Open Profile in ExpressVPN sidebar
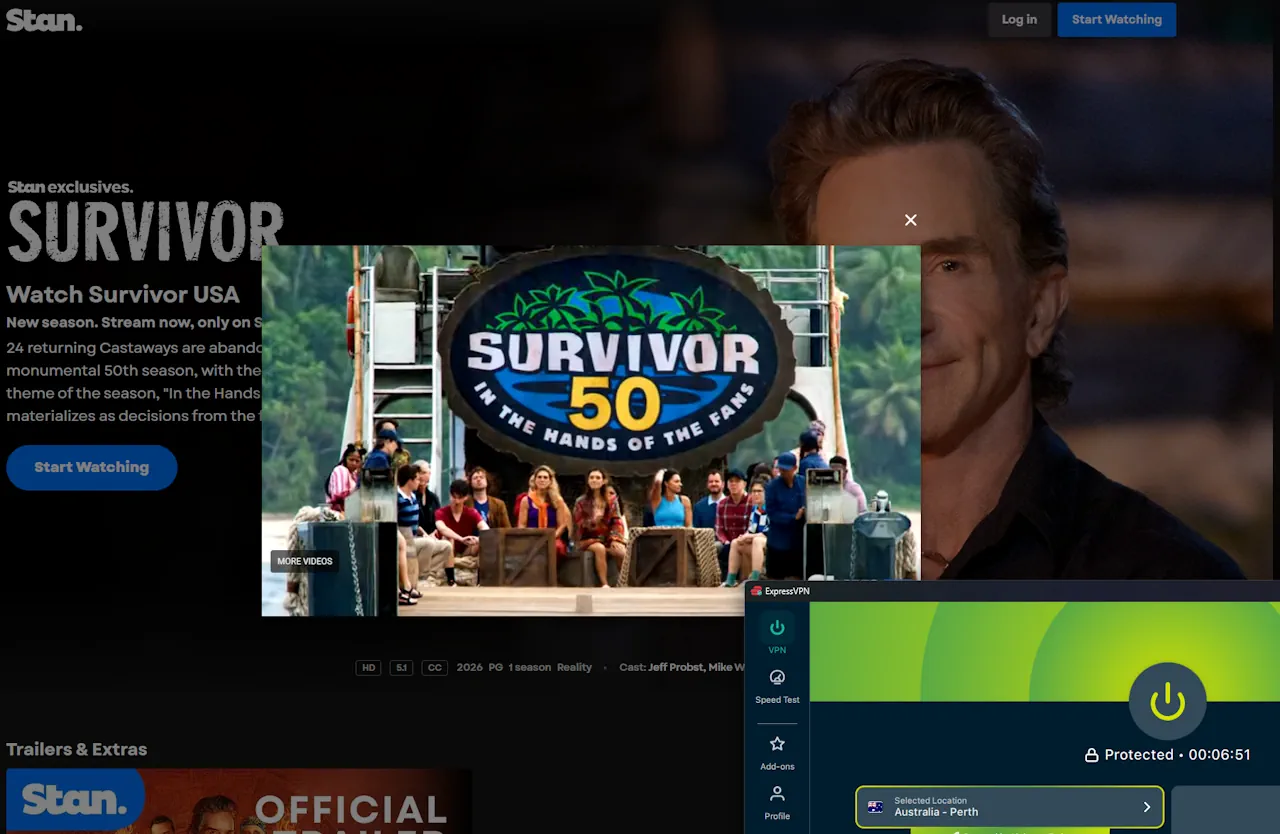 (777, 803)
